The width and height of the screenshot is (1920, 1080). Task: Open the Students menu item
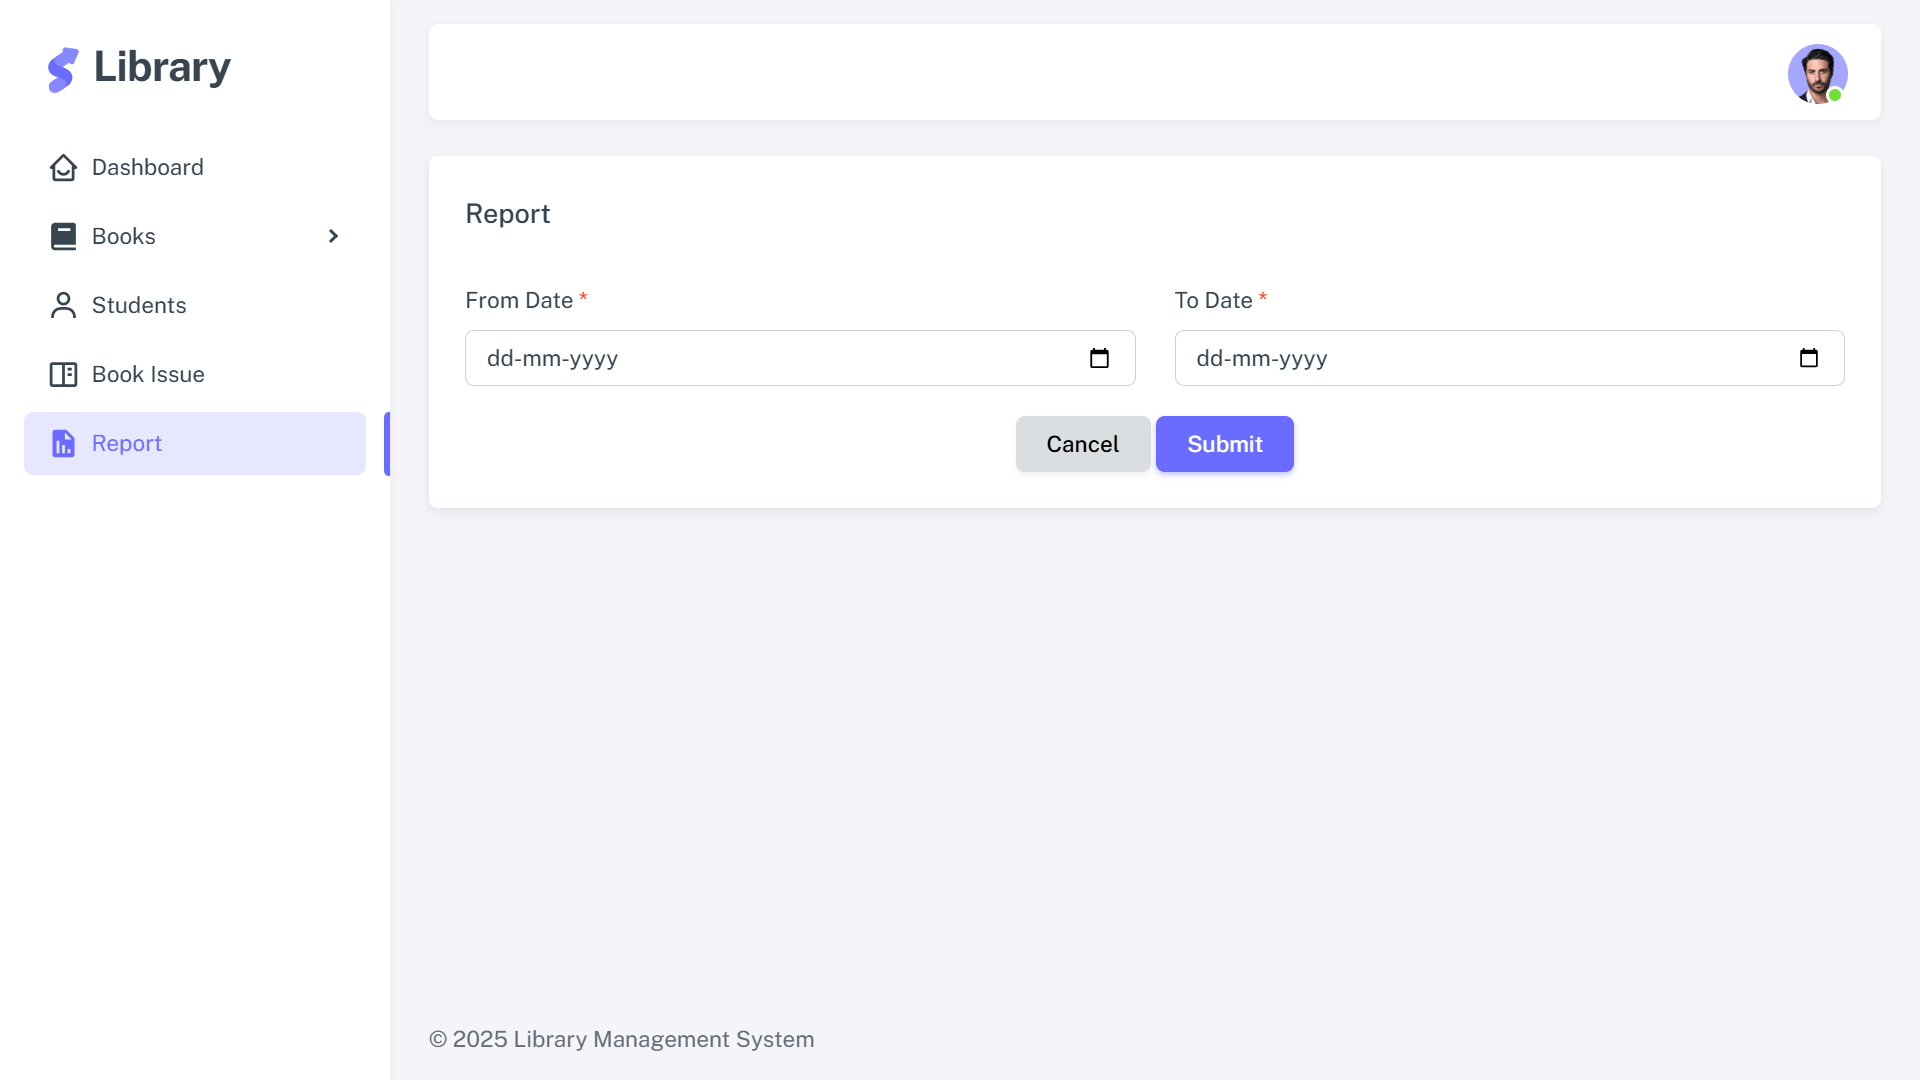coord(195,305)
